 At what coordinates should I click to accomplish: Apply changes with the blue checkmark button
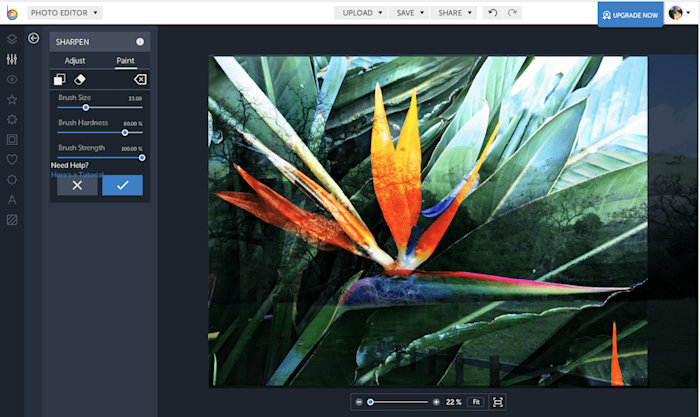tap(122, 185)
